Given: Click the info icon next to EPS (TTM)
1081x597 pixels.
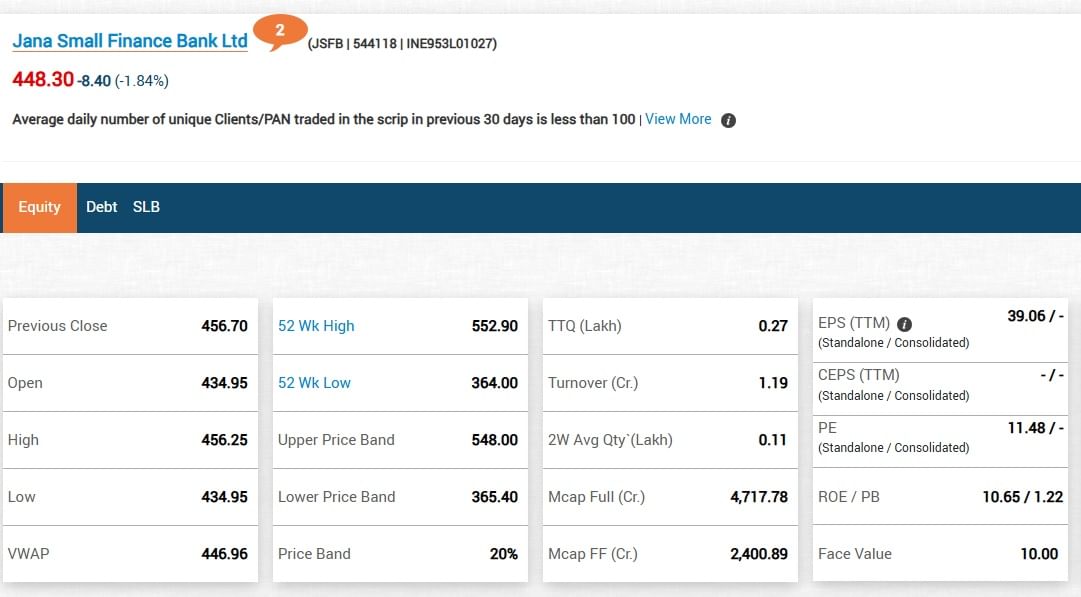Looking at the screenshot, I should pos(904,324).
